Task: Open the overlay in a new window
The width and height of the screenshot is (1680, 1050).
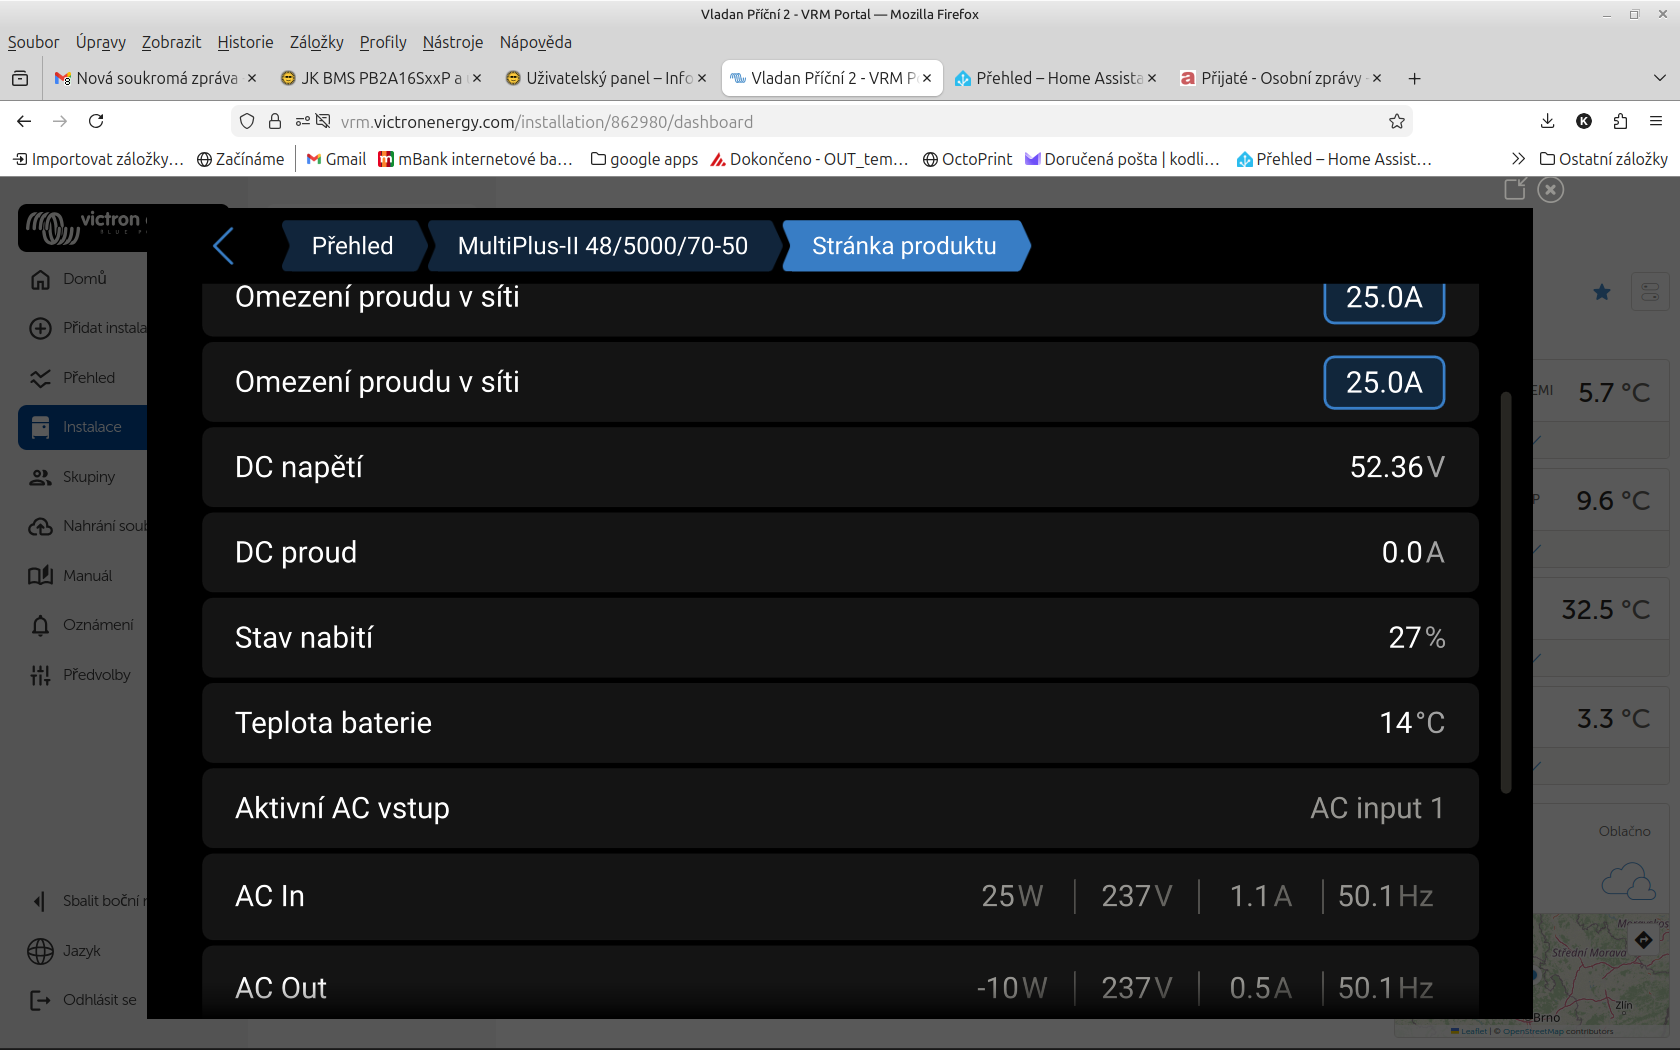Action: pyautogui.click(x=1515, y=190)
